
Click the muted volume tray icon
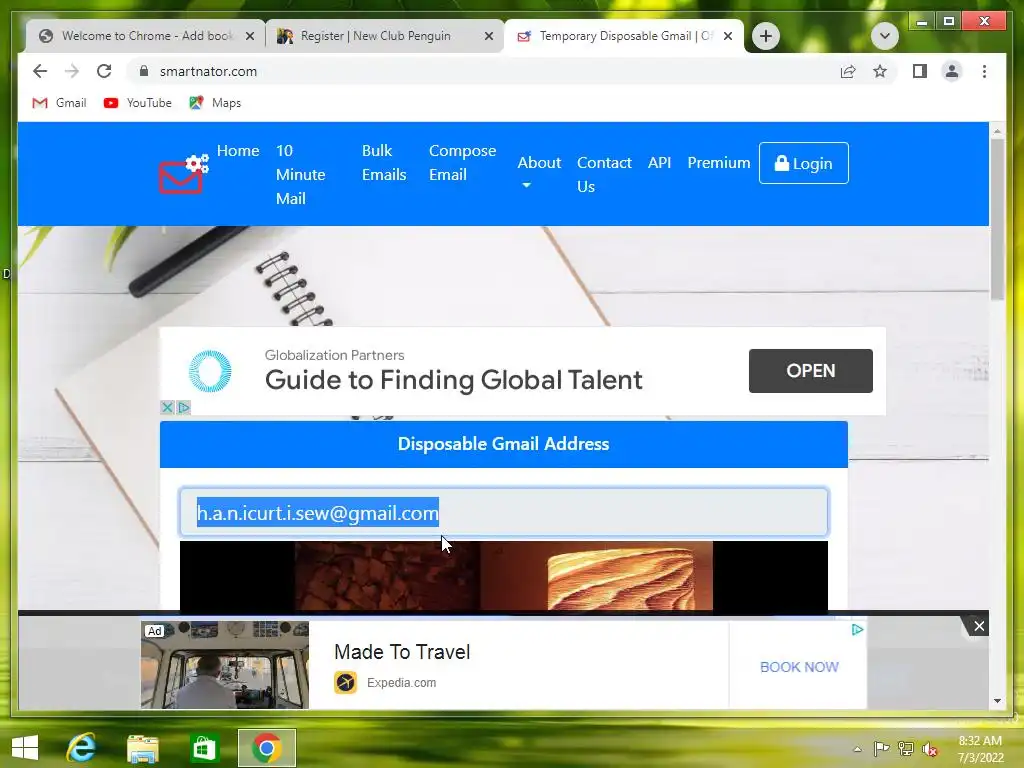point(930,749)
